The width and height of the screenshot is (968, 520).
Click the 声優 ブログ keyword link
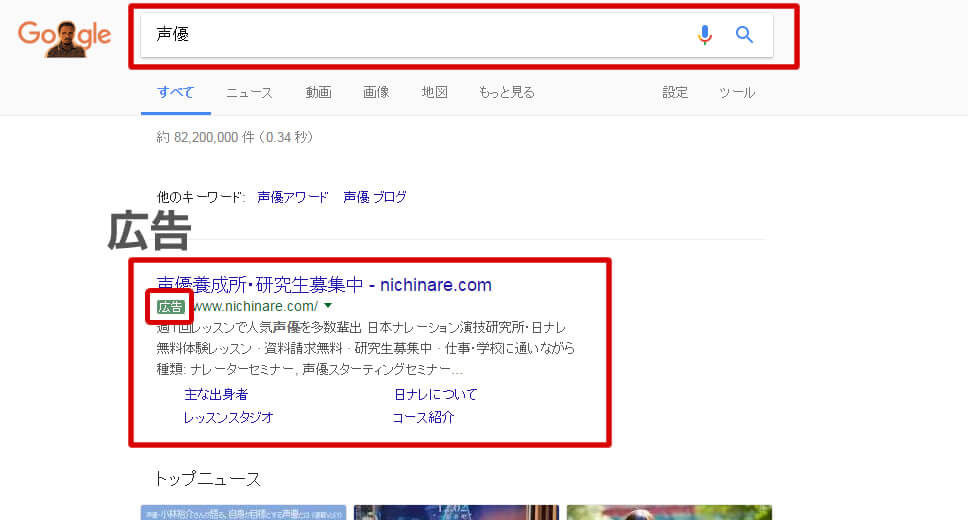click(375, 197)
